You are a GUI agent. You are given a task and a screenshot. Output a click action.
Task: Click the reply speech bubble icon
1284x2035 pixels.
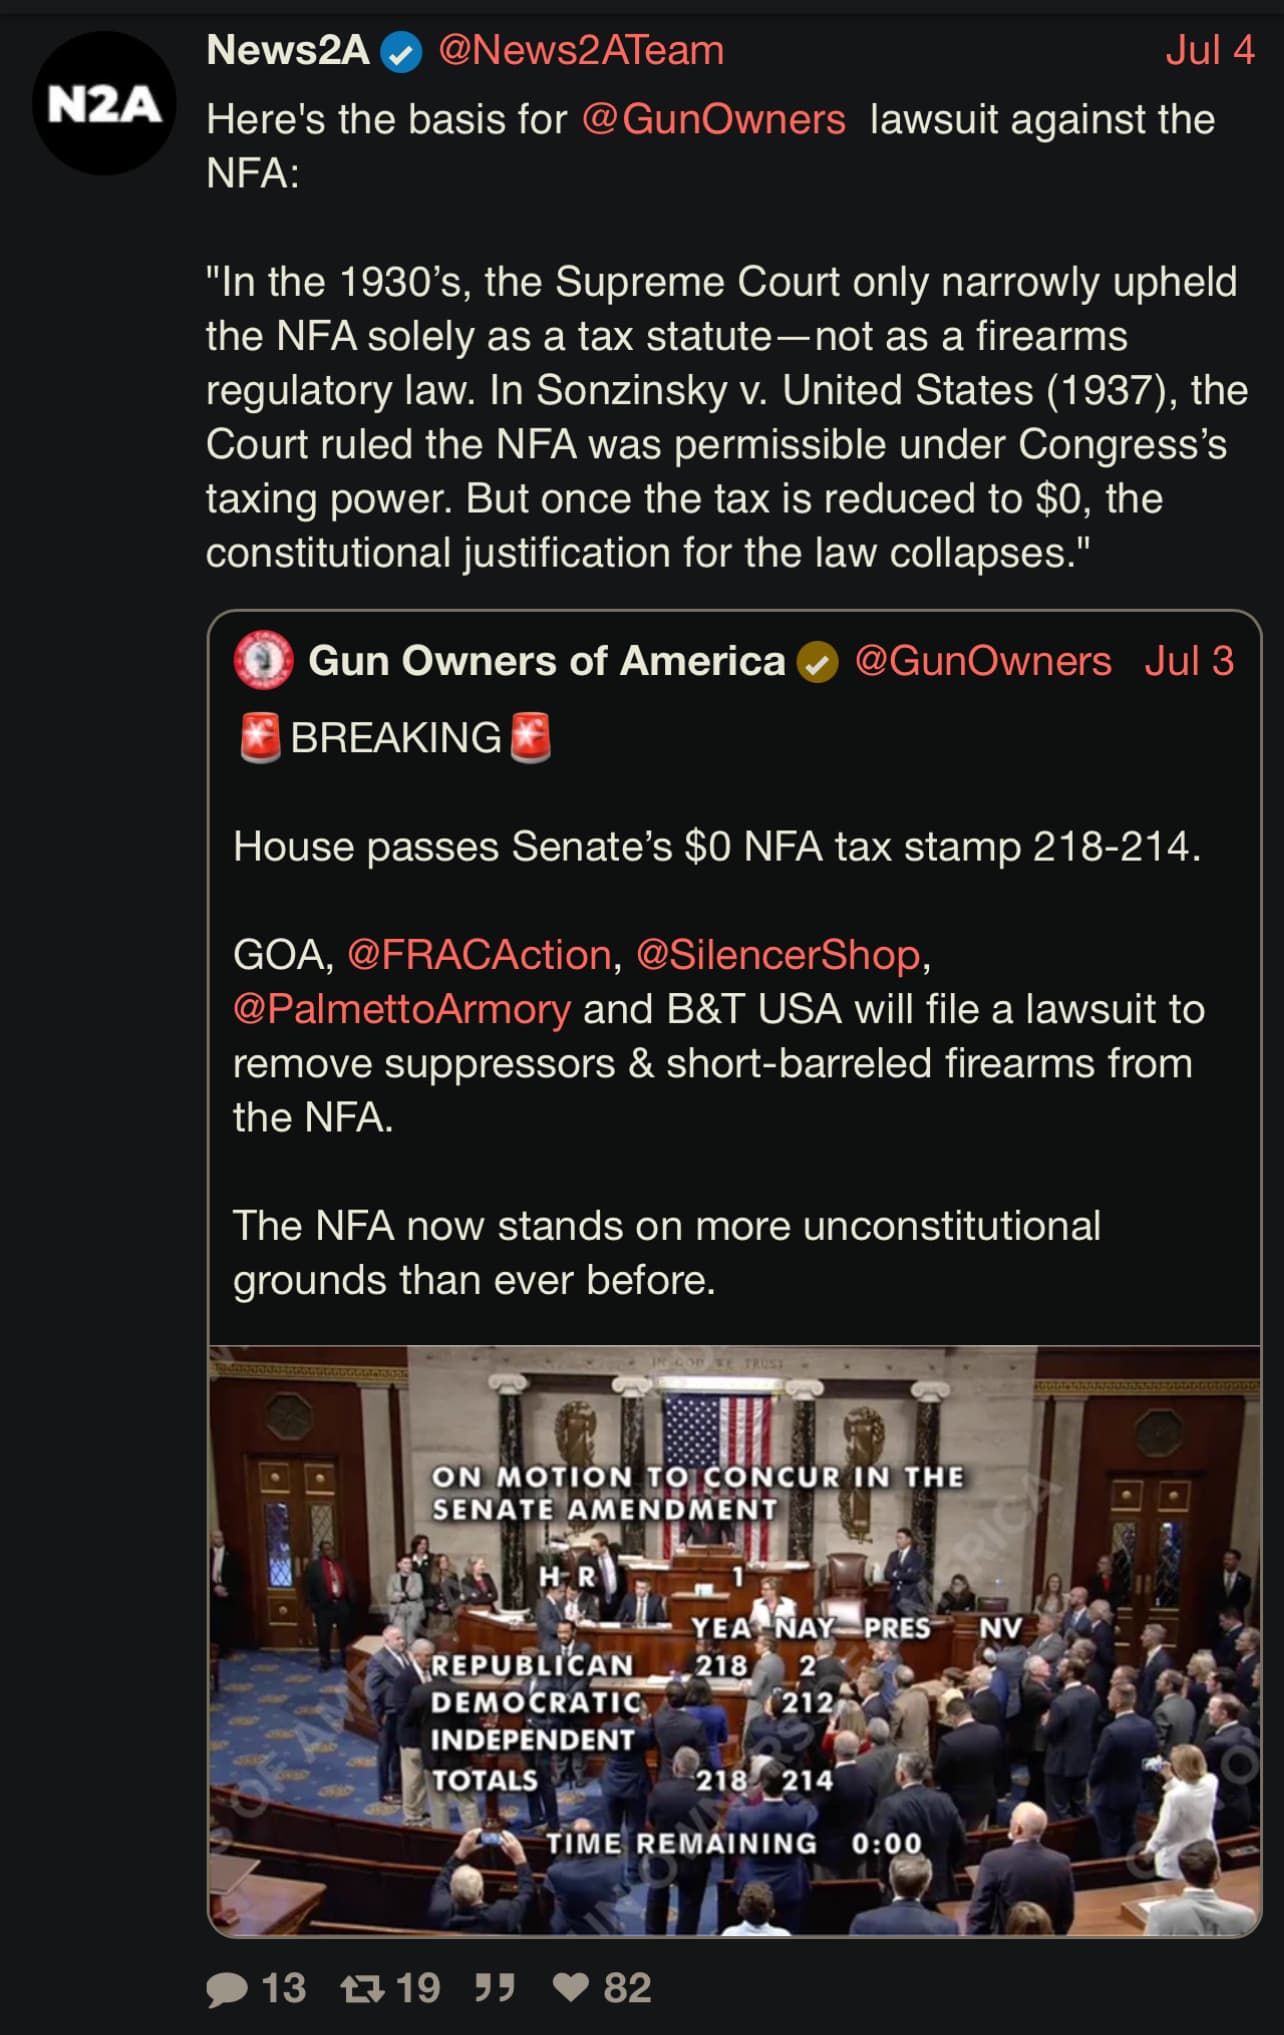227,1989
